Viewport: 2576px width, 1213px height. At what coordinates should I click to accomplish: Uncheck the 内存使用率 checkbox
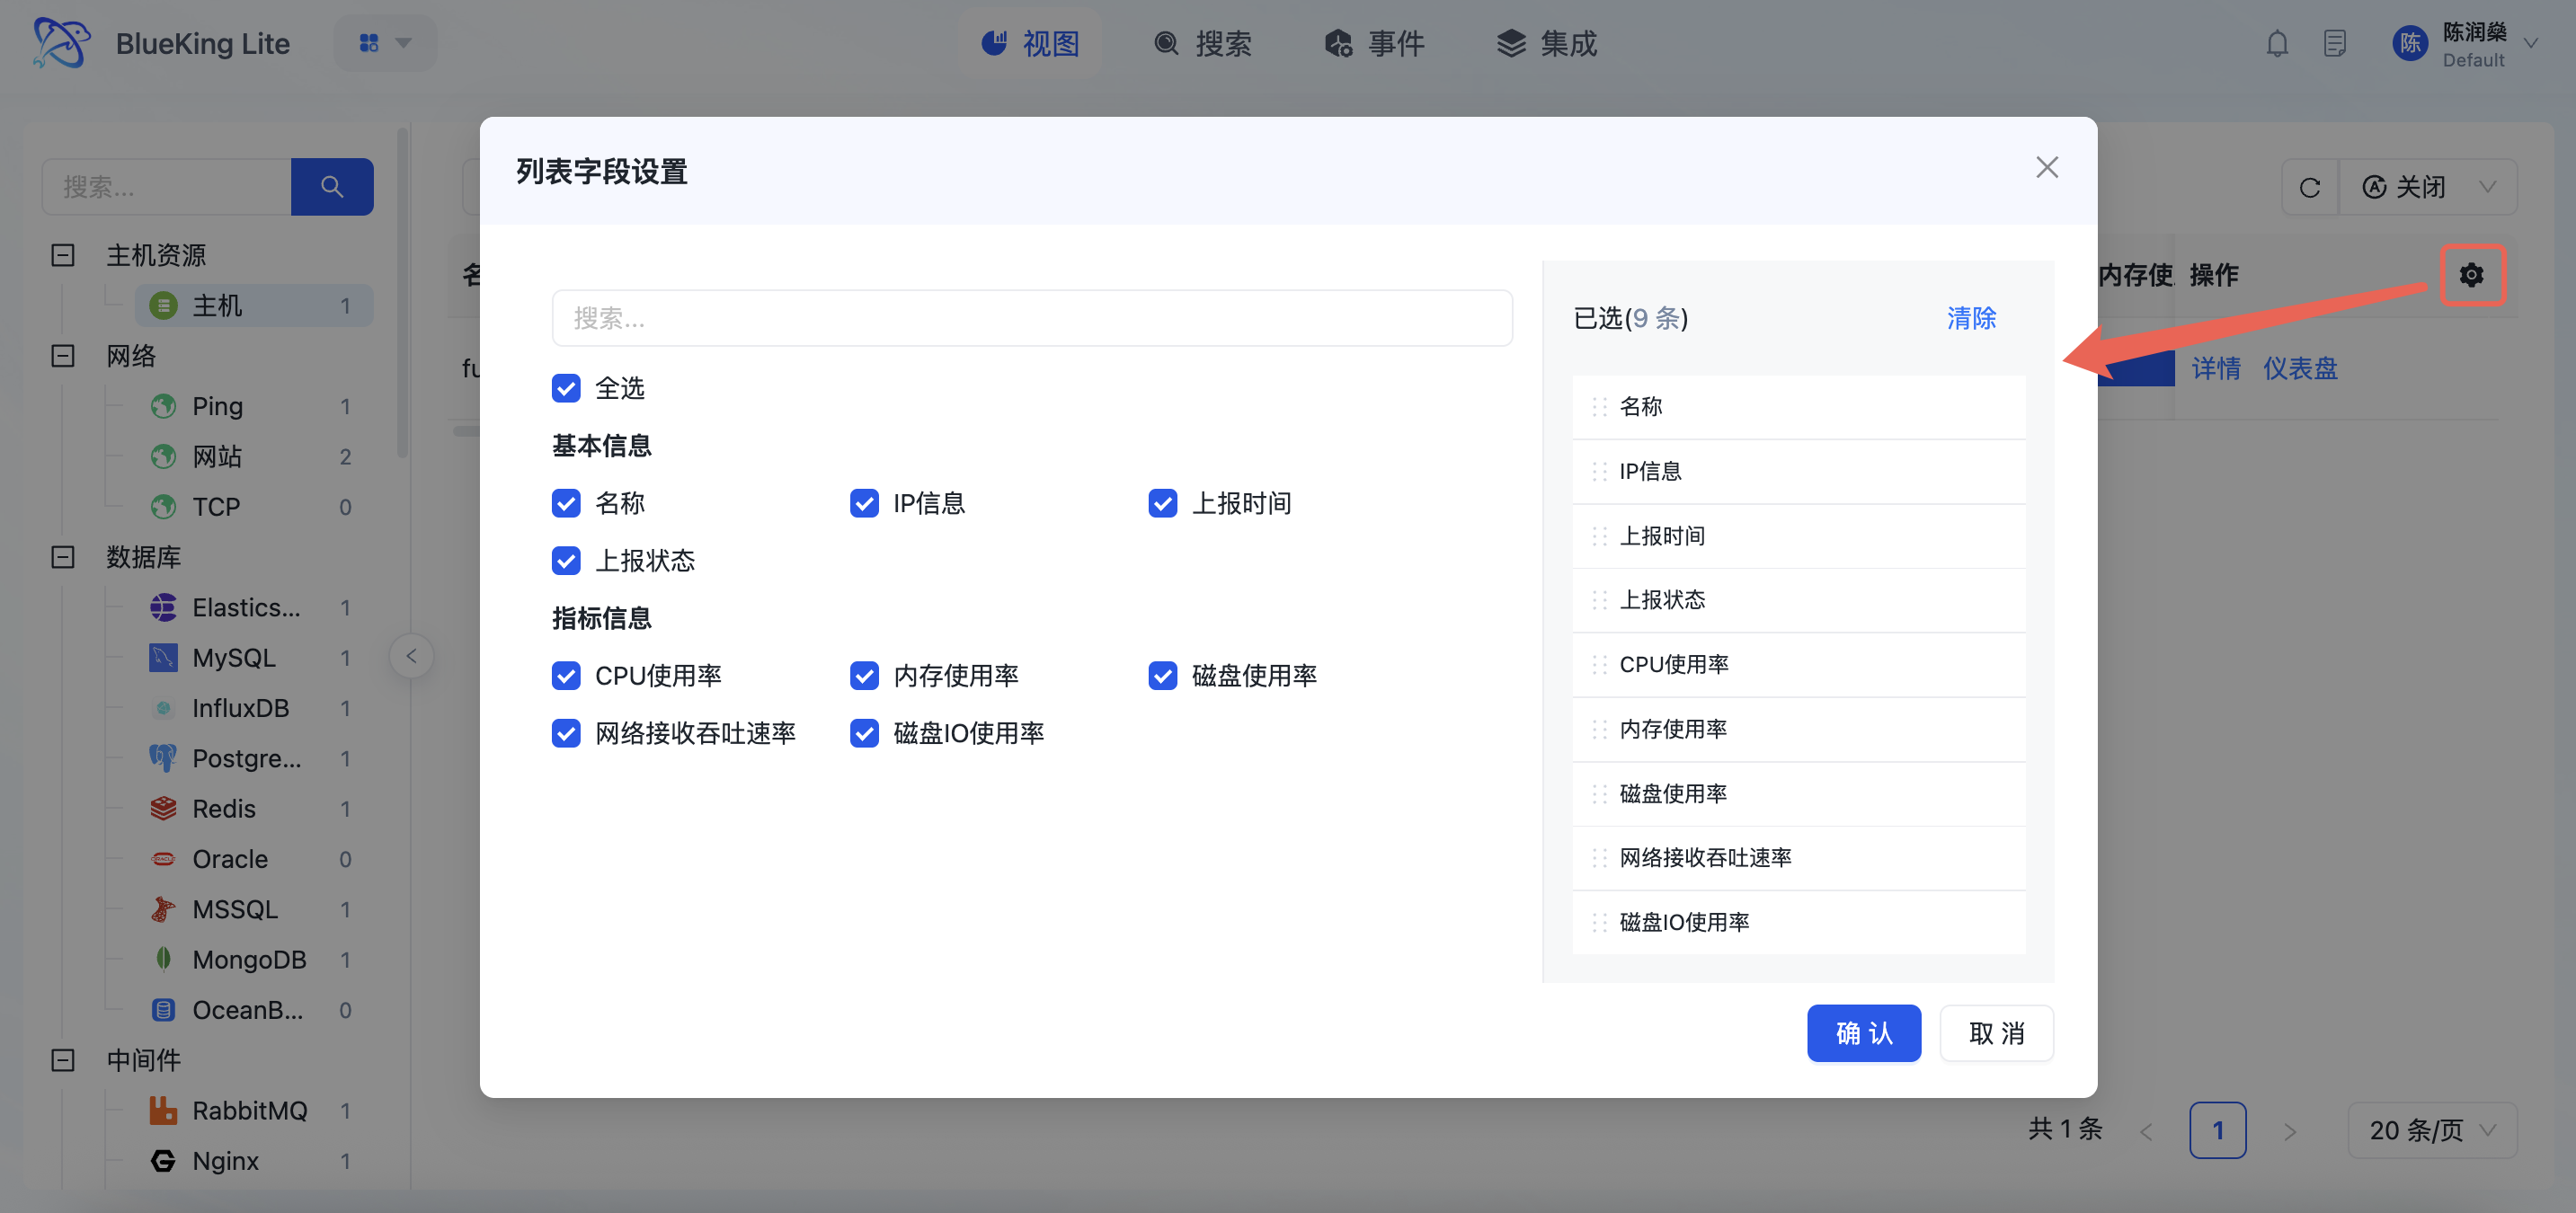click(864, 676)
